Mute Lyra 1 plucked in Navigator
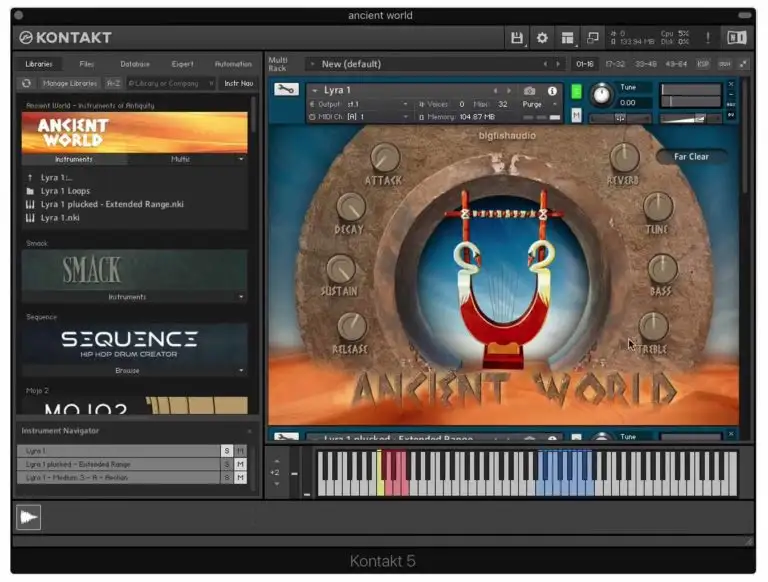This screenshot has width=768, height=582. click(x=240, y=464)
